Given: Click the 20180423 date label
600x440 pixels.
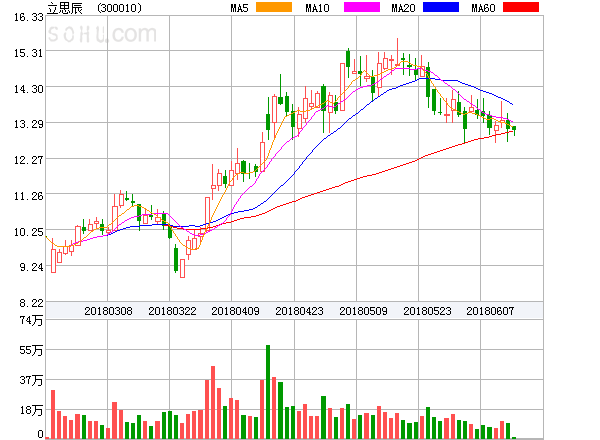Looking at the screenshot, I should [299, 311].
